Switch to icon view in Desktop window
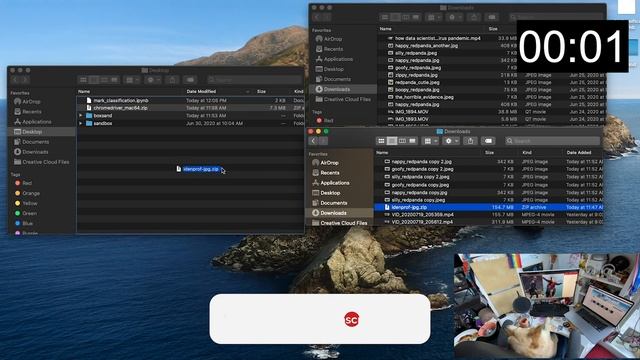This screenshot has height=360, width=640. (83, 80)
